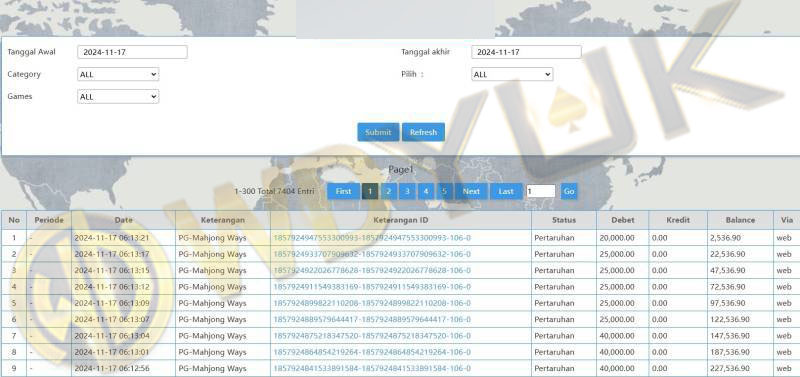Screen dimensions: 800x377
Task: Click balance value 97,536.90
Action: coord(728,303)
